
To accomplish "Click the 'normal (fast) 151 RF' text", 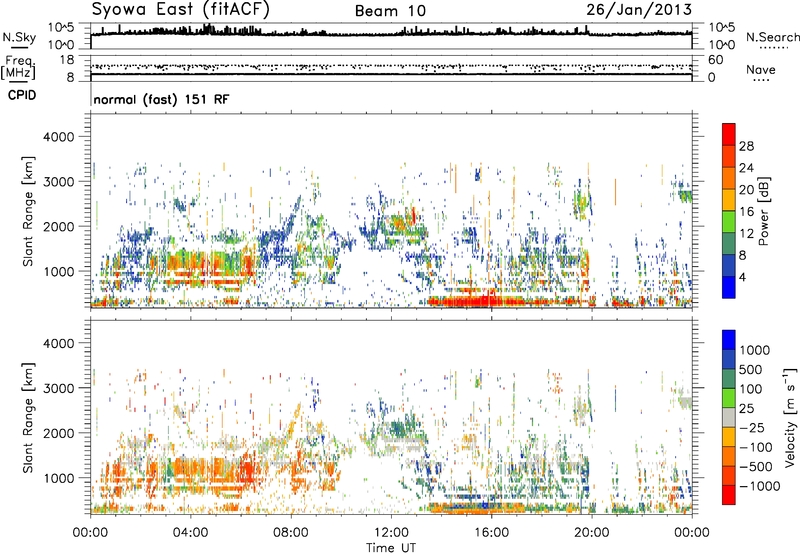I will 161,99.
